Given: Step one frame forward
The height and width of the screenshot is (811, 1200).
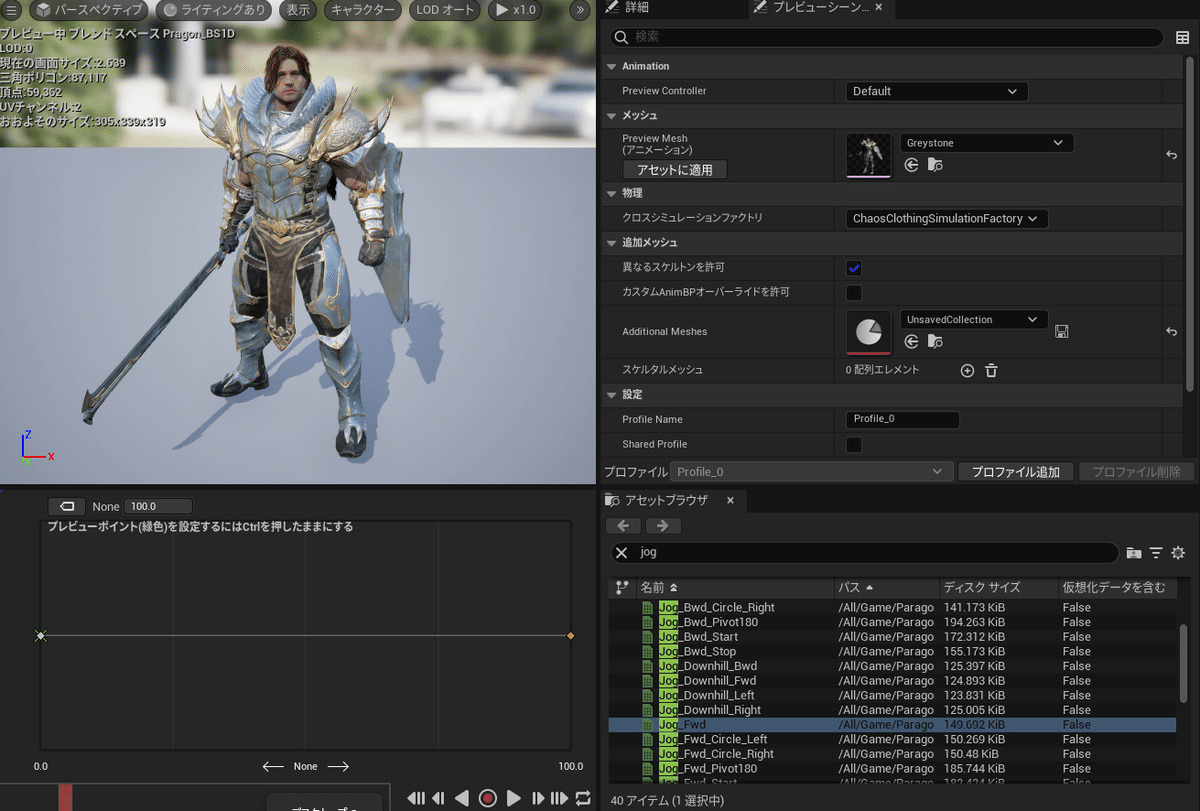Looking at the screenshot, I should 538,798.
